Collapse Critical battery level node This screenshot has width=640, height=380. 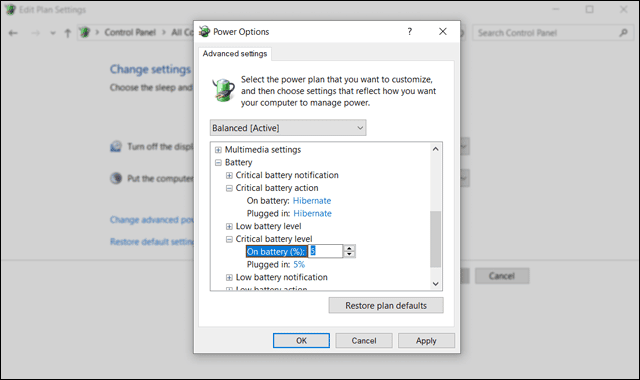[x=229, y=239]
